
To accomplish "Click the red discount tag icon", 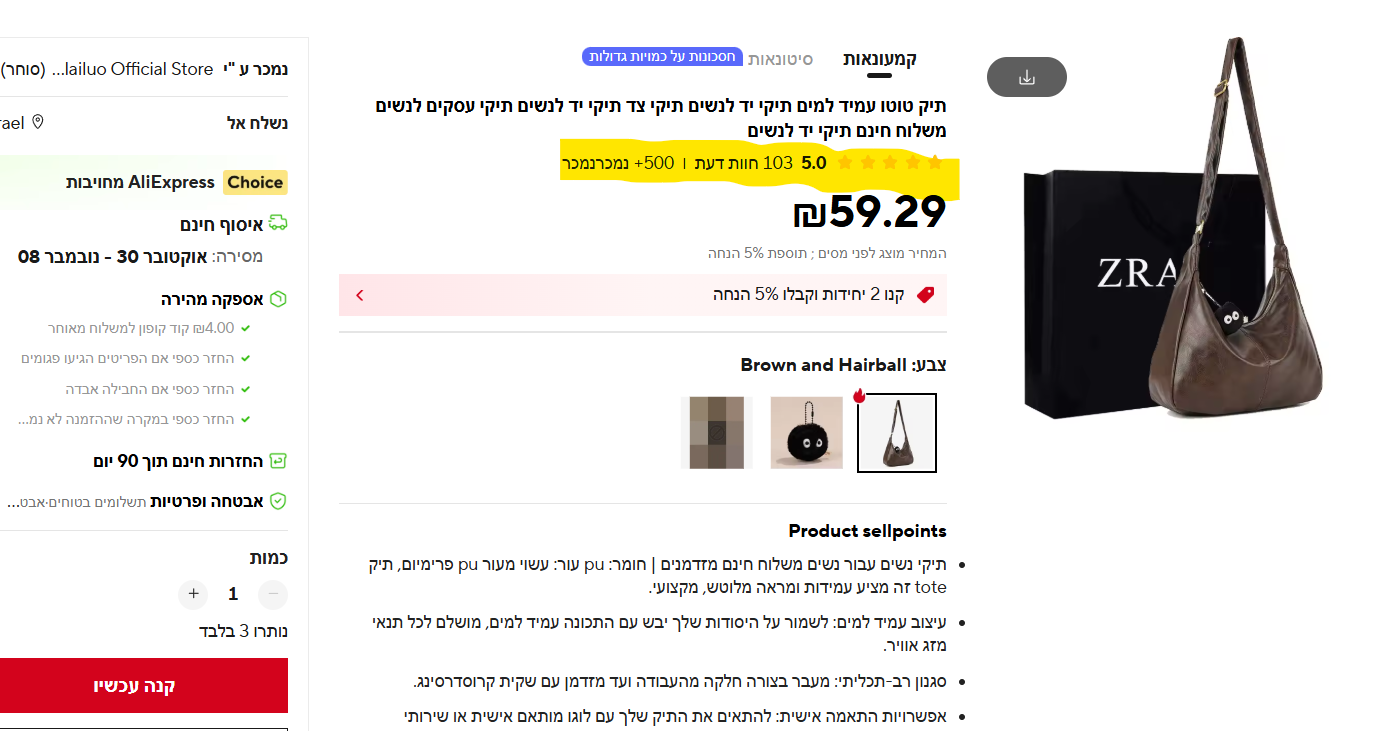I will 925,295.
